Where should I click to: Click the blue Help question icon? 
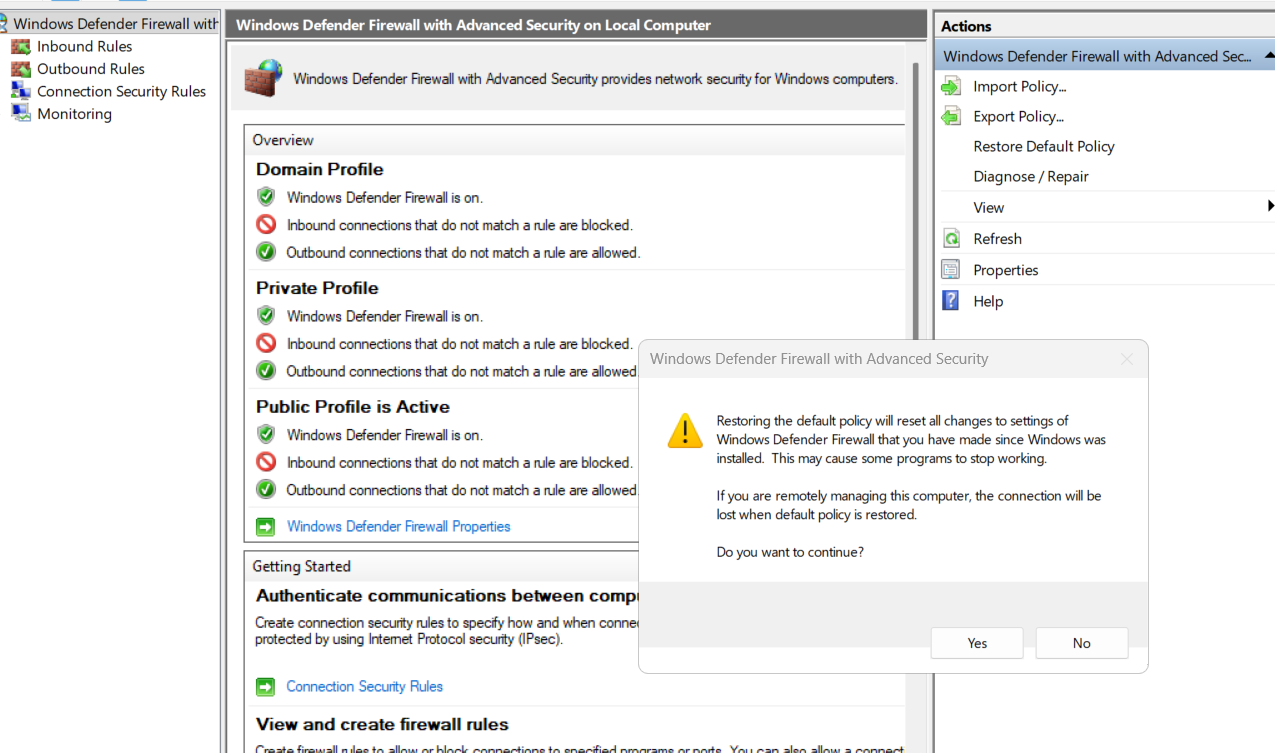(951, 301)
